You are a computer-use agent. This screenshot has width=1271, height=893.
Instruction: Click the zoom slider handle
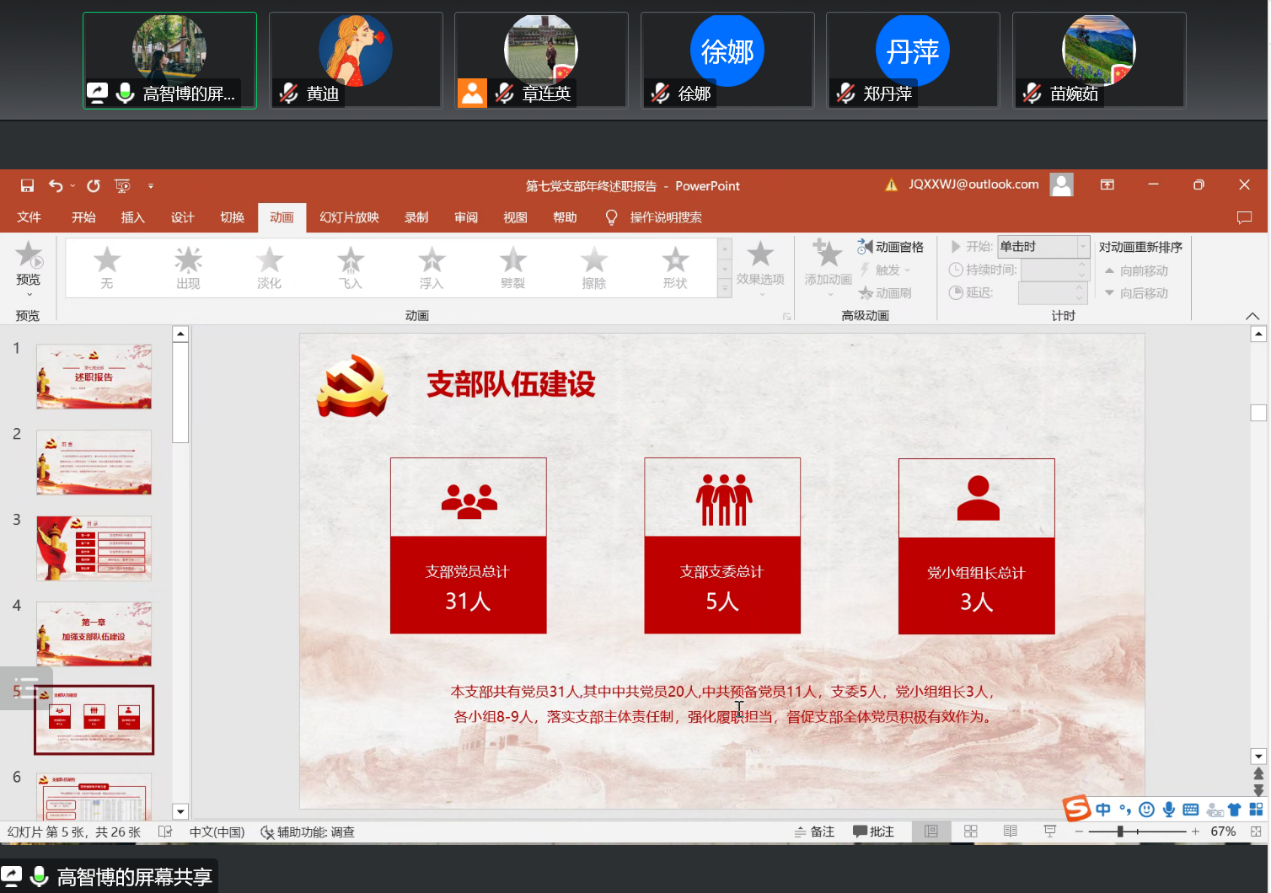click(x=1121, y=832)
